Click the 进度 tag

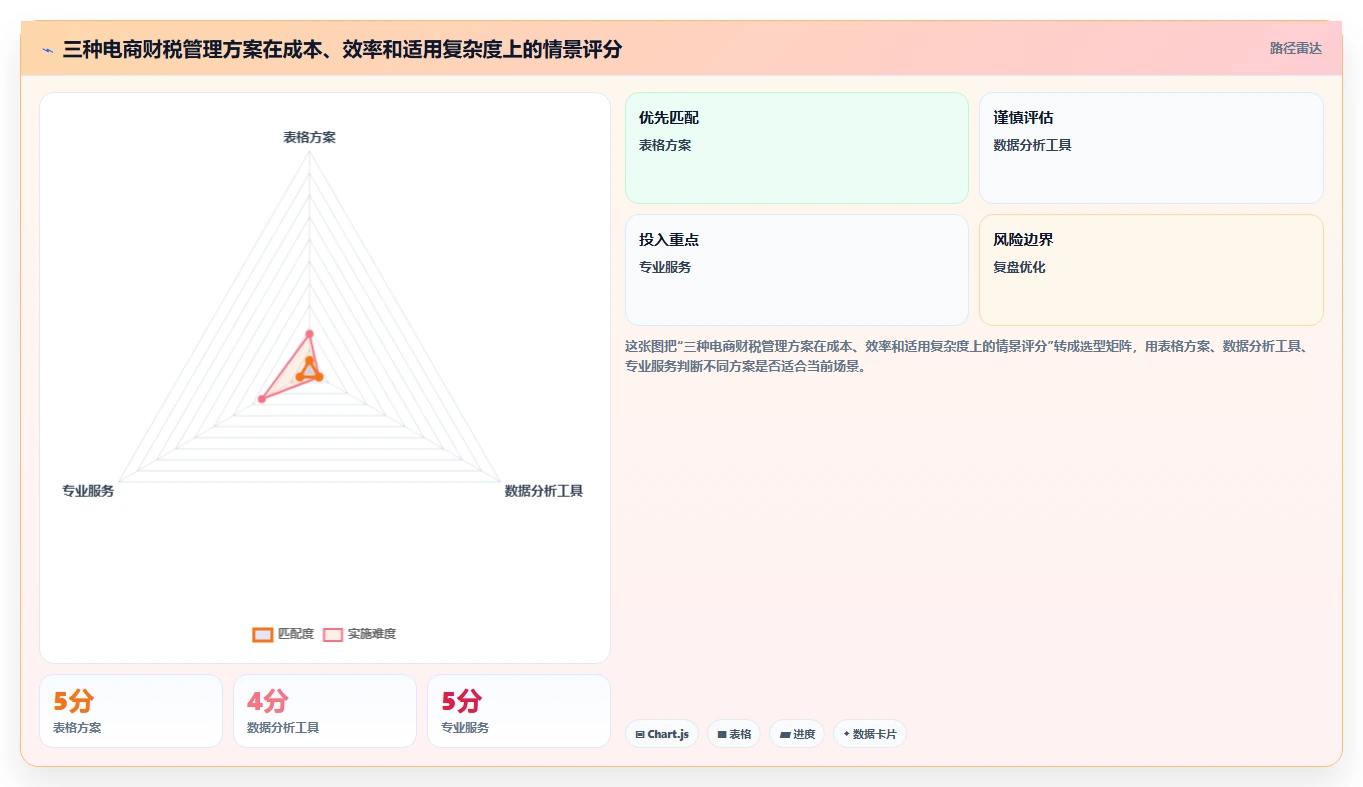797,734
